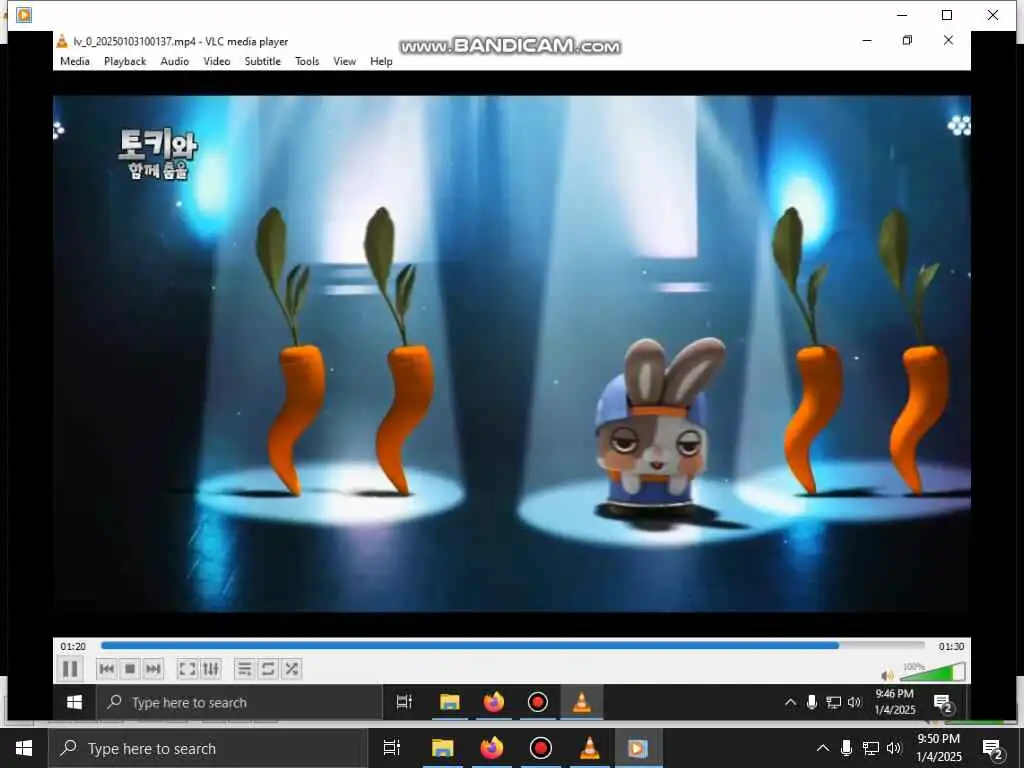Adjust the VLC volume slider
Image resolution: width=1024 pixels, height=768 pixels.
(933, 672)
